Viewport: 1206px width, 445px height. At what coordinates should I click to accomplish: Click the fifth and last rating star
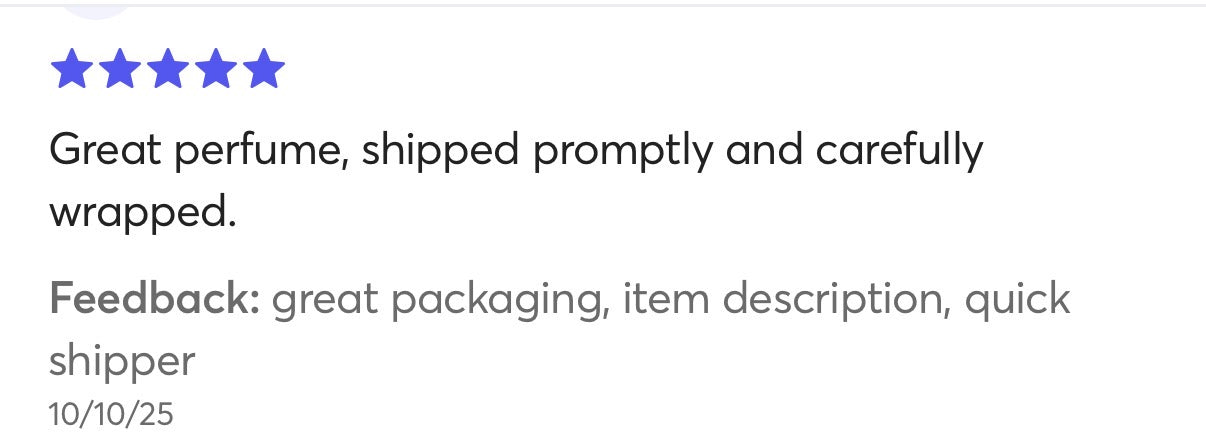(x=263, y=70)
